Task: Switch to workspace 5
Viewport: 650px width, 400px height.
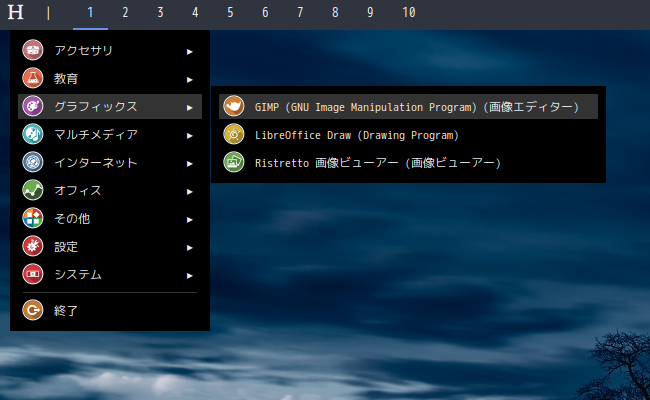Action: tap(230, 13)
